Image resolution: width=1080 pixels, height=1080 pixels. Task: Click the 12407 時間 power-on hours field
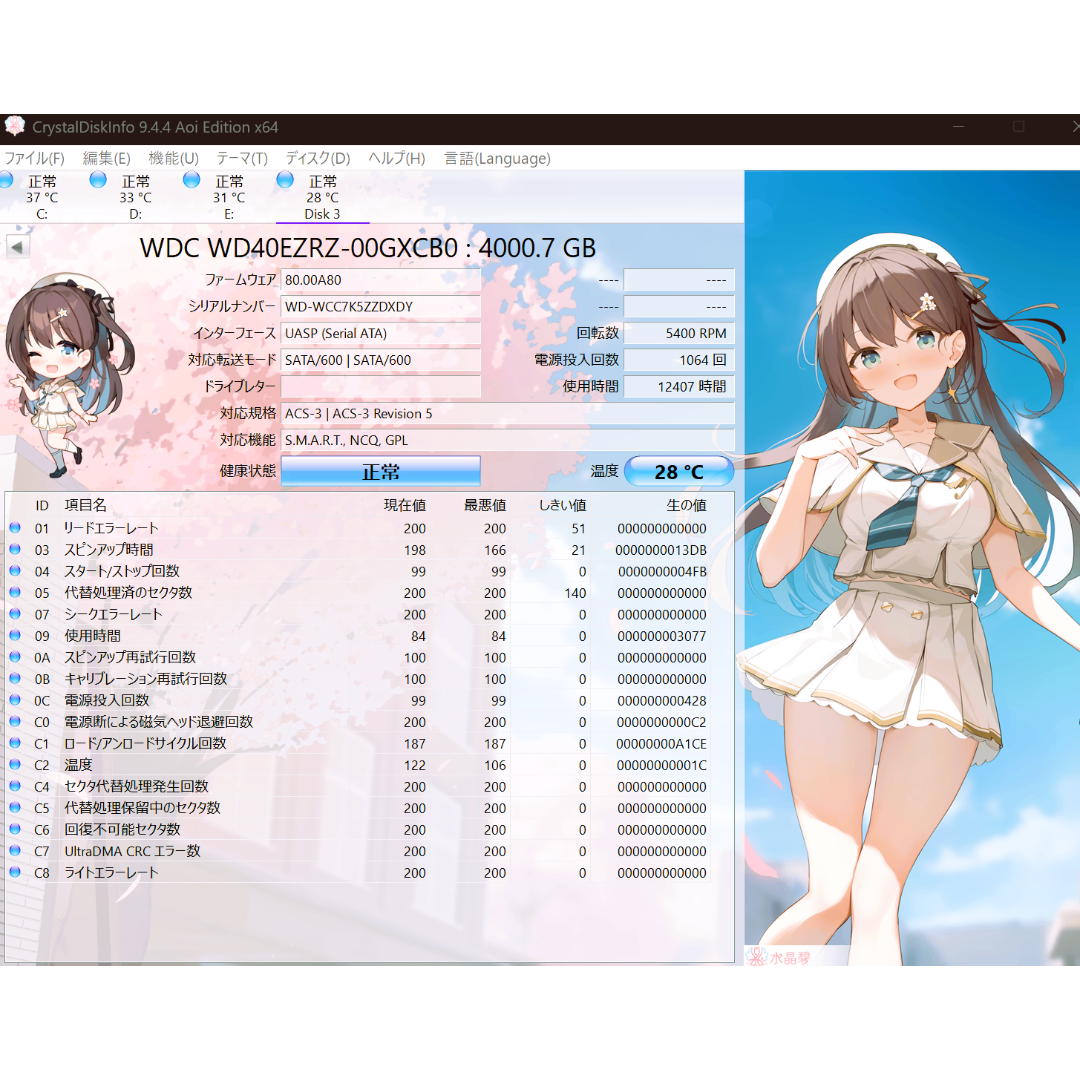click(x=679, y=386)
